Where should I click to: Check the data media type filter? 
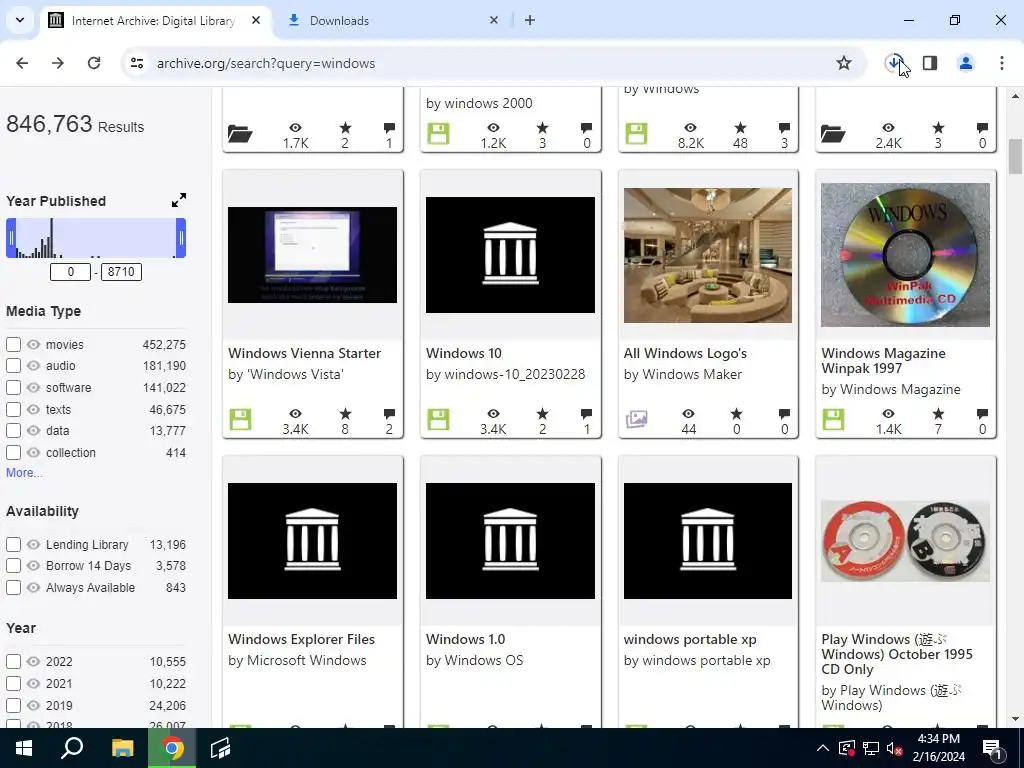coord(13,431)
